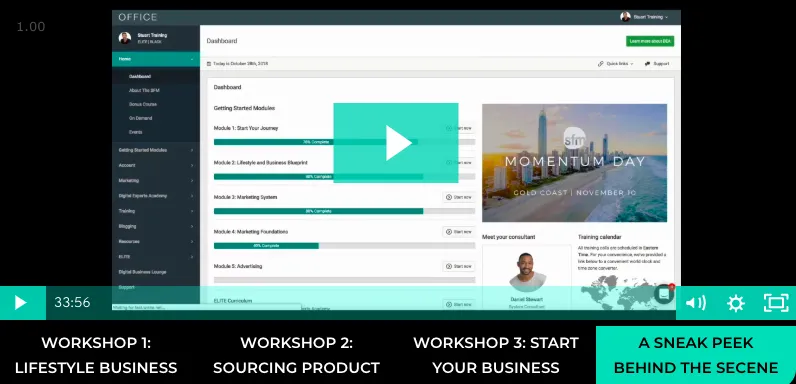Mute the video with the speaker icon
796x384 pixels.
pos(695,303)
